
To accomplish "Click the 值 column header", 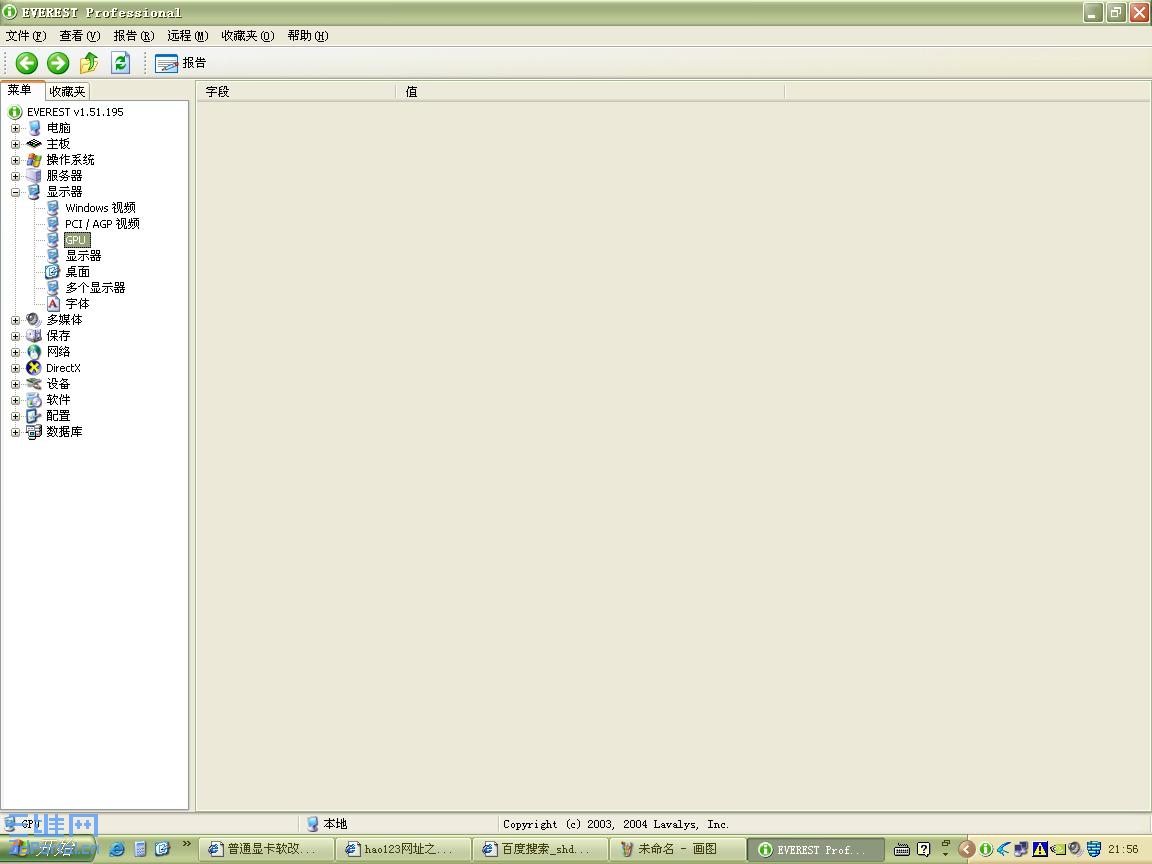I will (591, 92).
